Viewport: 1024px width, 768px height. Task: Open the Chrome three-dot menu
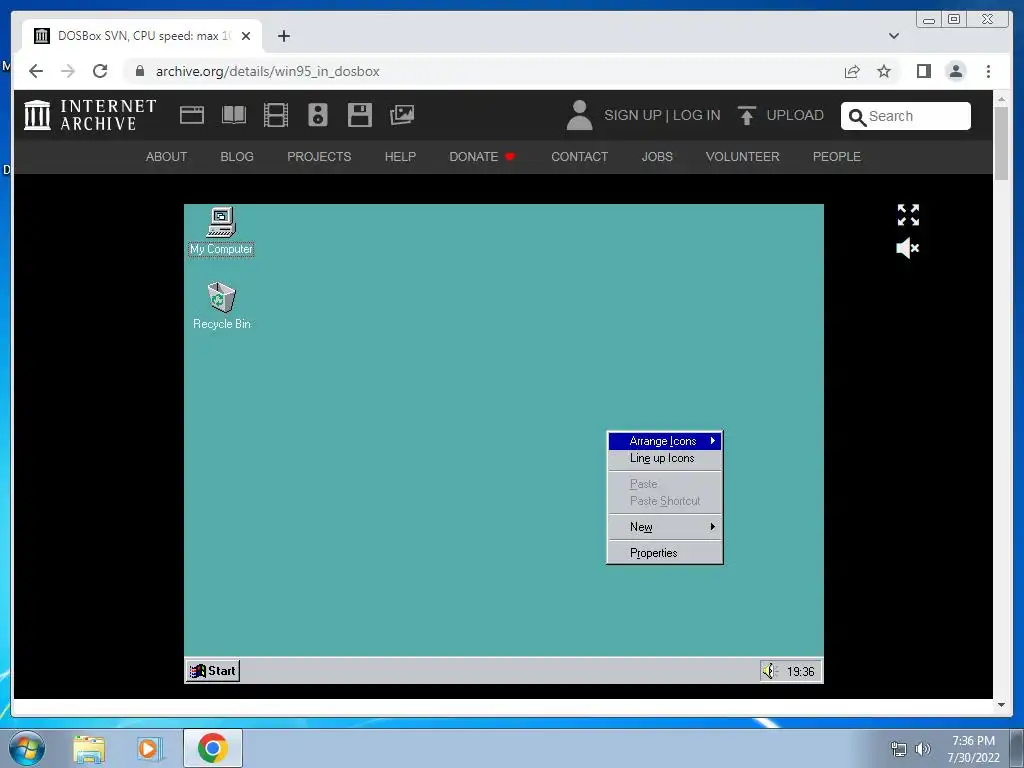[x=988, y=71]
